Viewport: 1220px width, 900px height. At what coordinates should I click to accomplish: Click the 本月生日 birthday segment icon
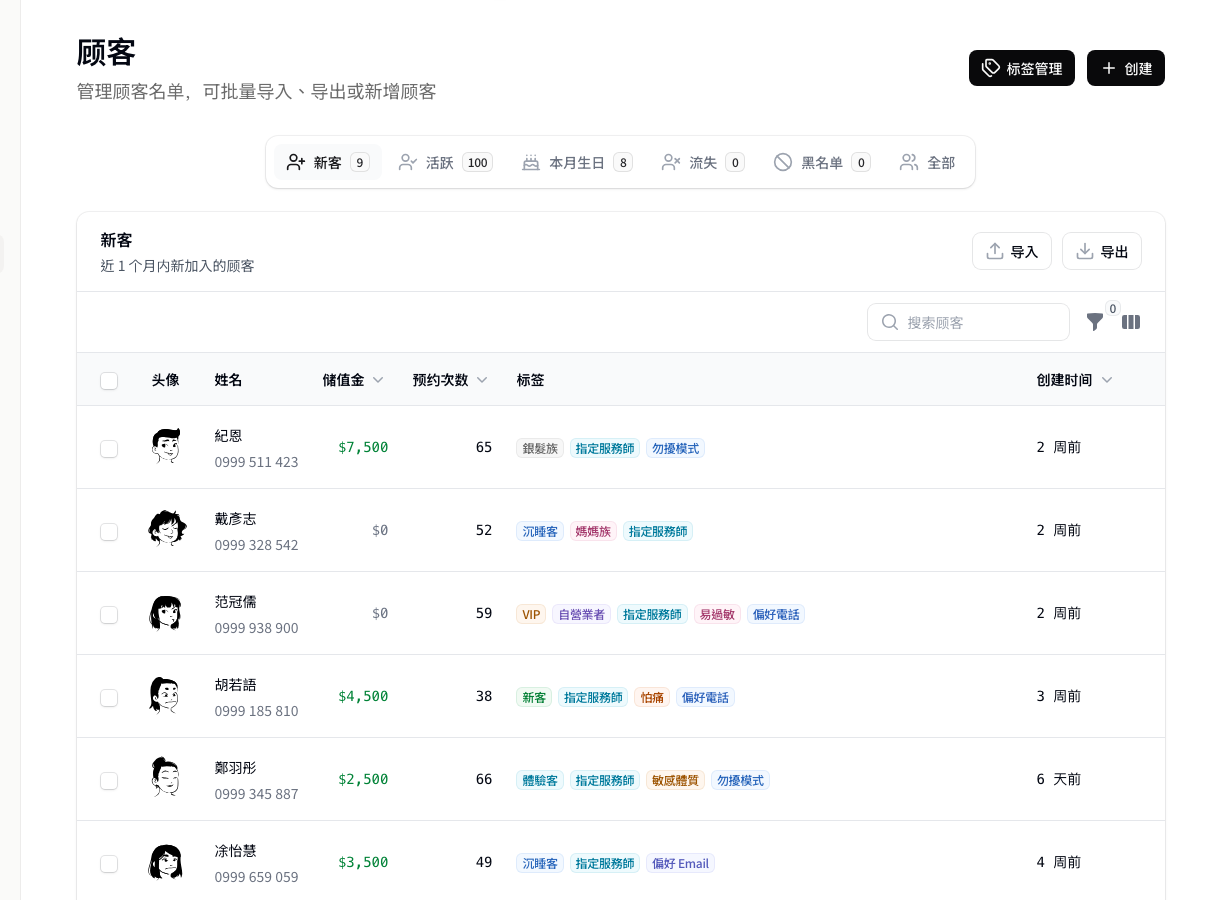pos(531,162)
